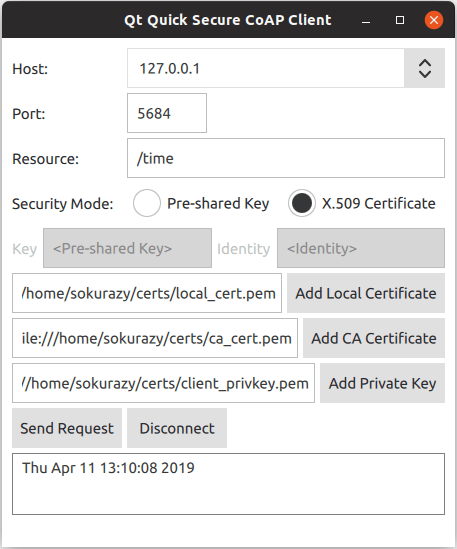Disconnect from the CoAP server
Viewport: 457px width, 549px height.
[x=177, y=428]
